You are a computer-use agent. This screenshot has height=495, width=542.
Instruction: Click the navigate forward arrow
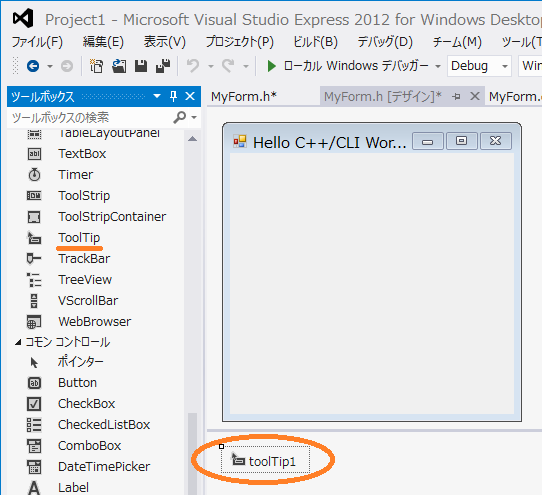(67, 66)
